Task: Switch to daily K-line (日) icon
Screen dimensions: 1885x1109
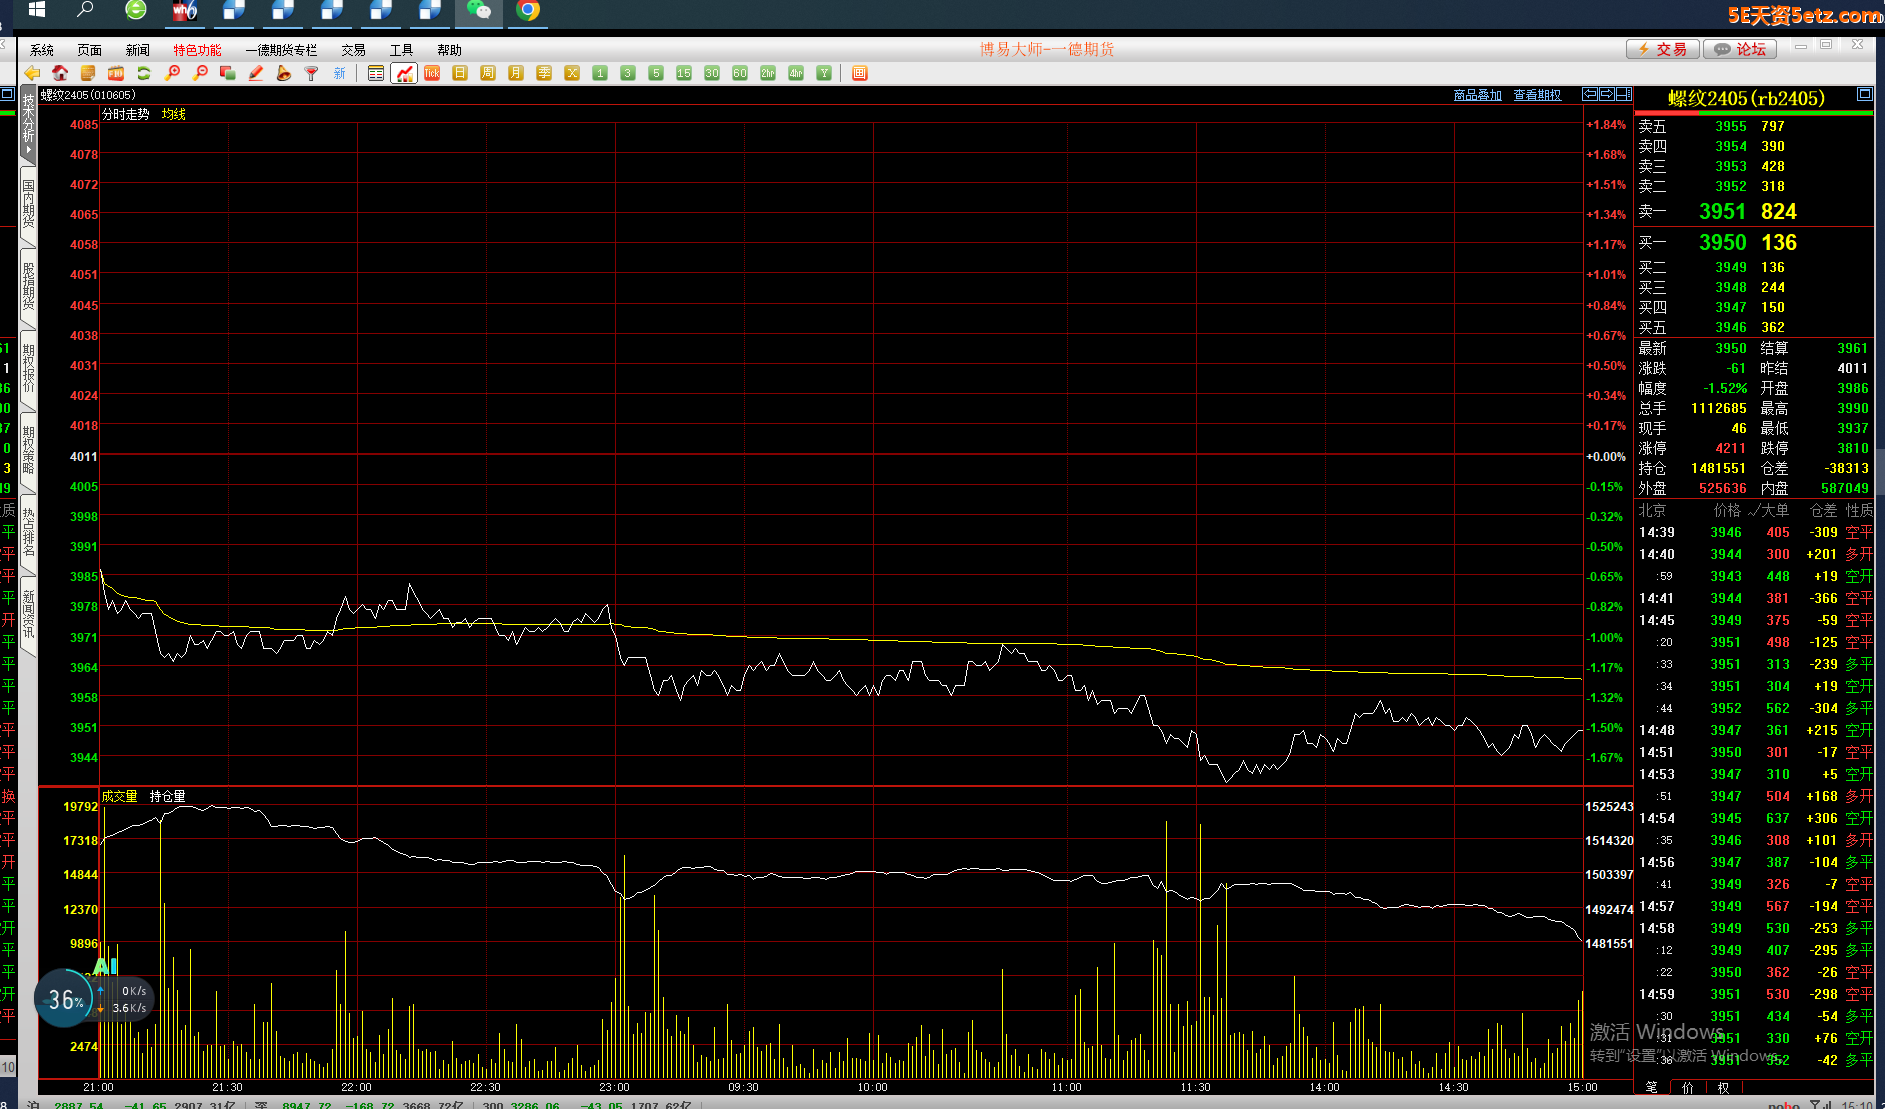Action: 460,73
